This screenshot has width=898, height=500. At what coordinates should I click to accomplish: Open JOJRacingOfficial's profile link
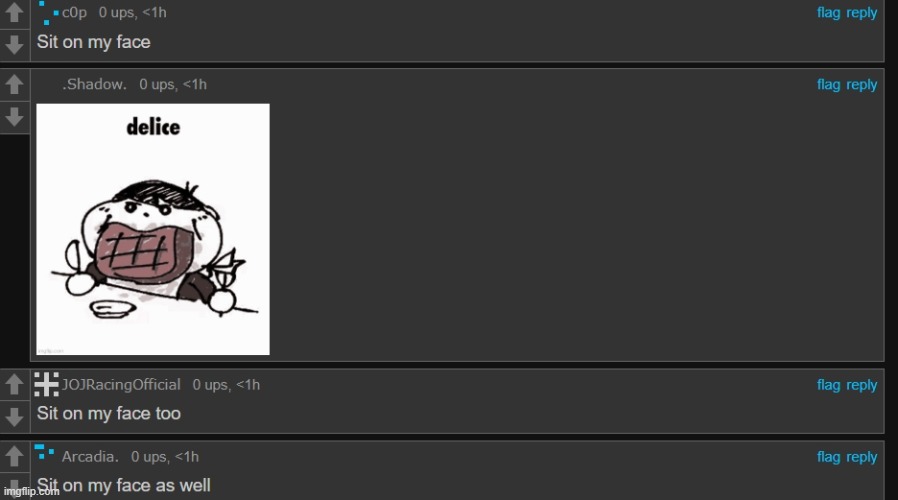coord(121,384)
